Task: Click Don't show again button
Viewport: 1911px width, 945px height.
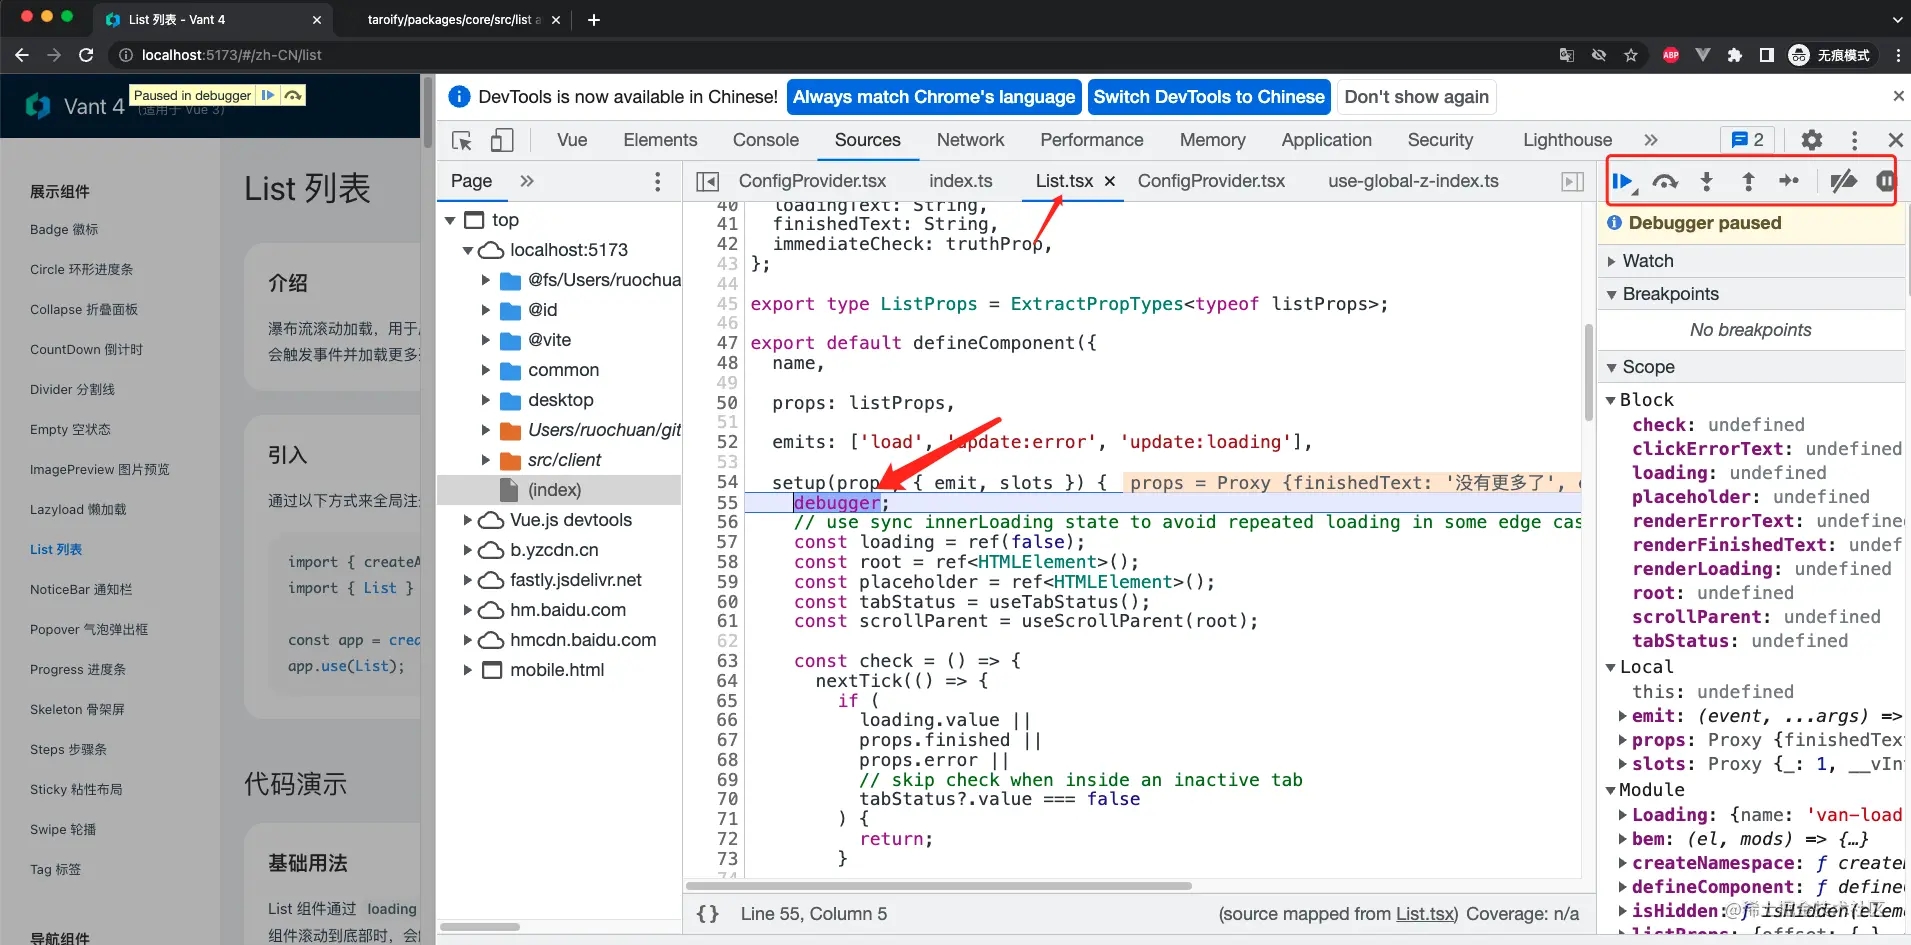Action: tap(1416, 97)
